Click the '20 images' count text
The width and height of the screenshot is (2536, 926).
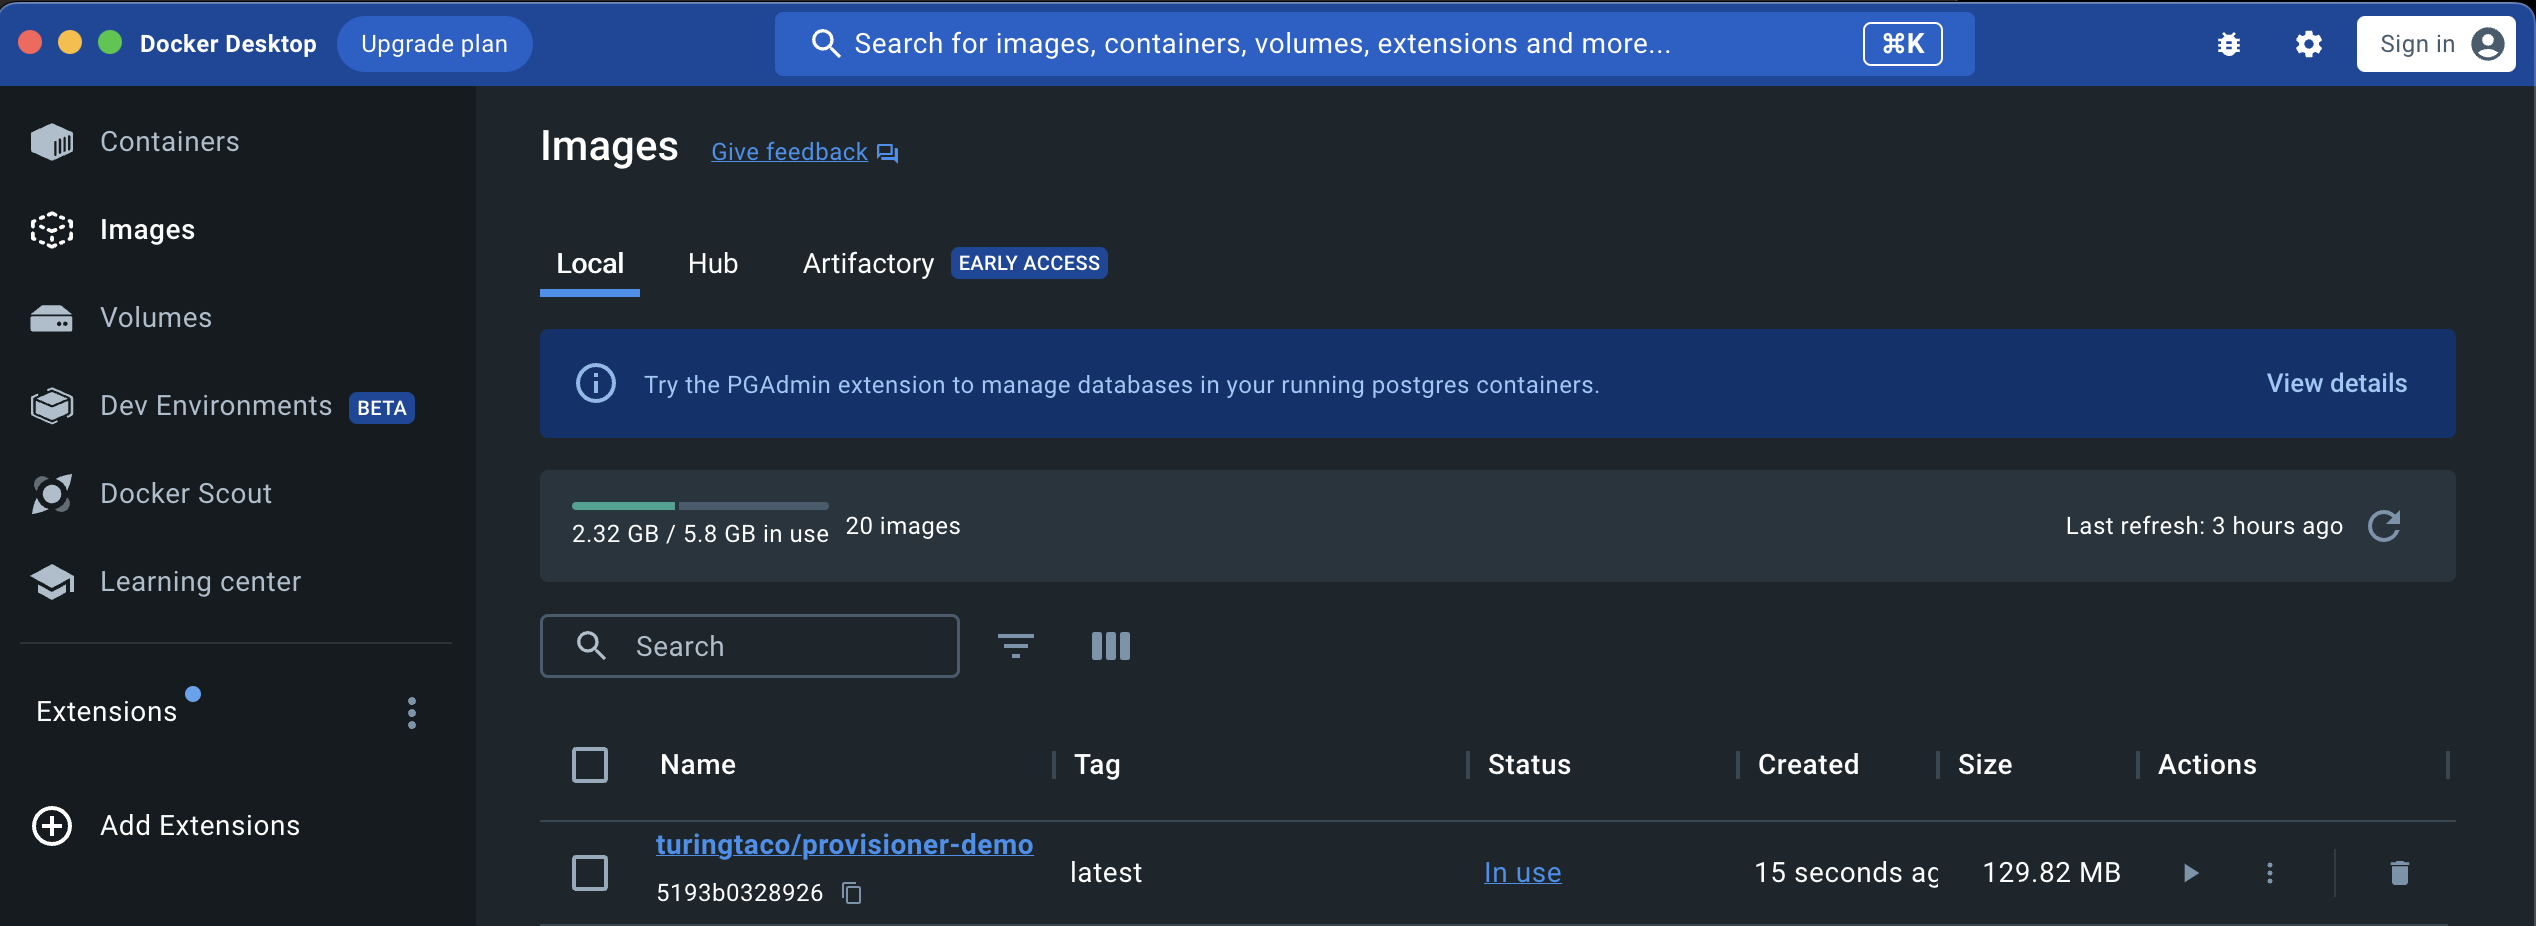point(903,526)
